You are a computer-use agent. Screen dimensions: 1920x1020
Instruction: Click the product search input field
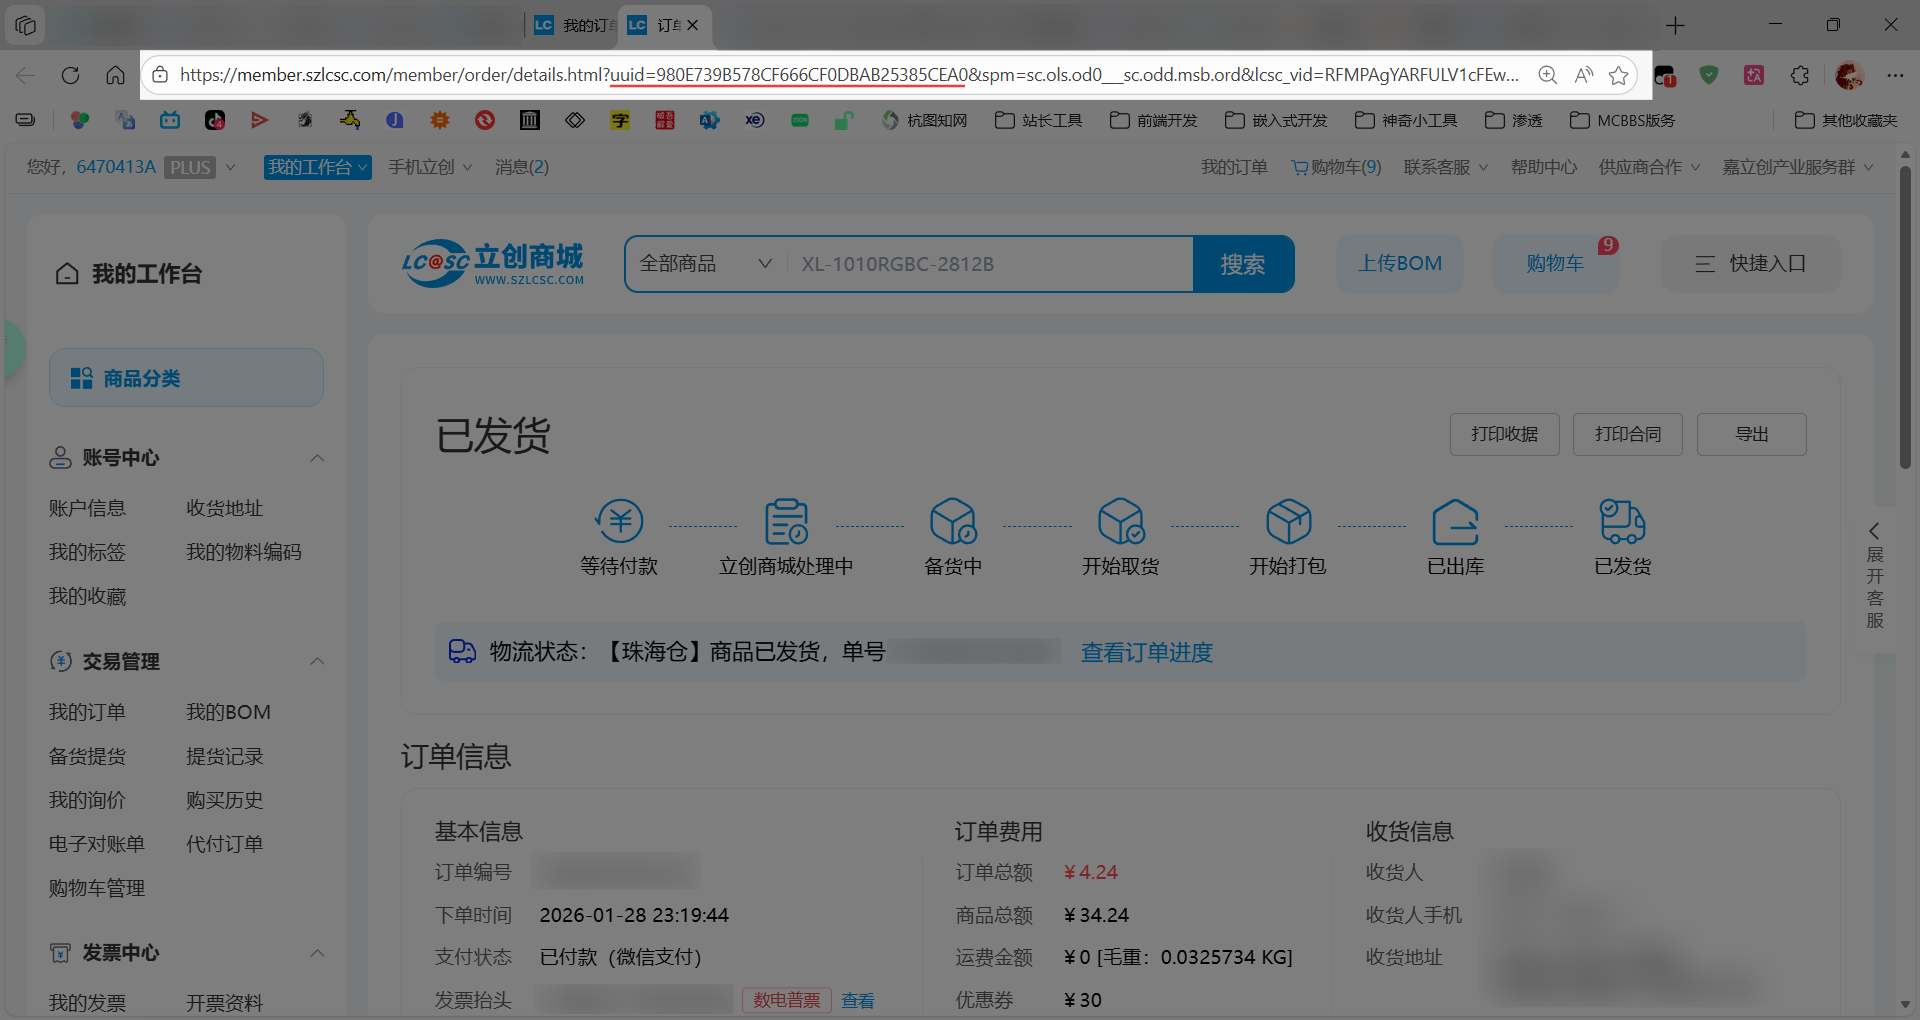tap(990, 264)
